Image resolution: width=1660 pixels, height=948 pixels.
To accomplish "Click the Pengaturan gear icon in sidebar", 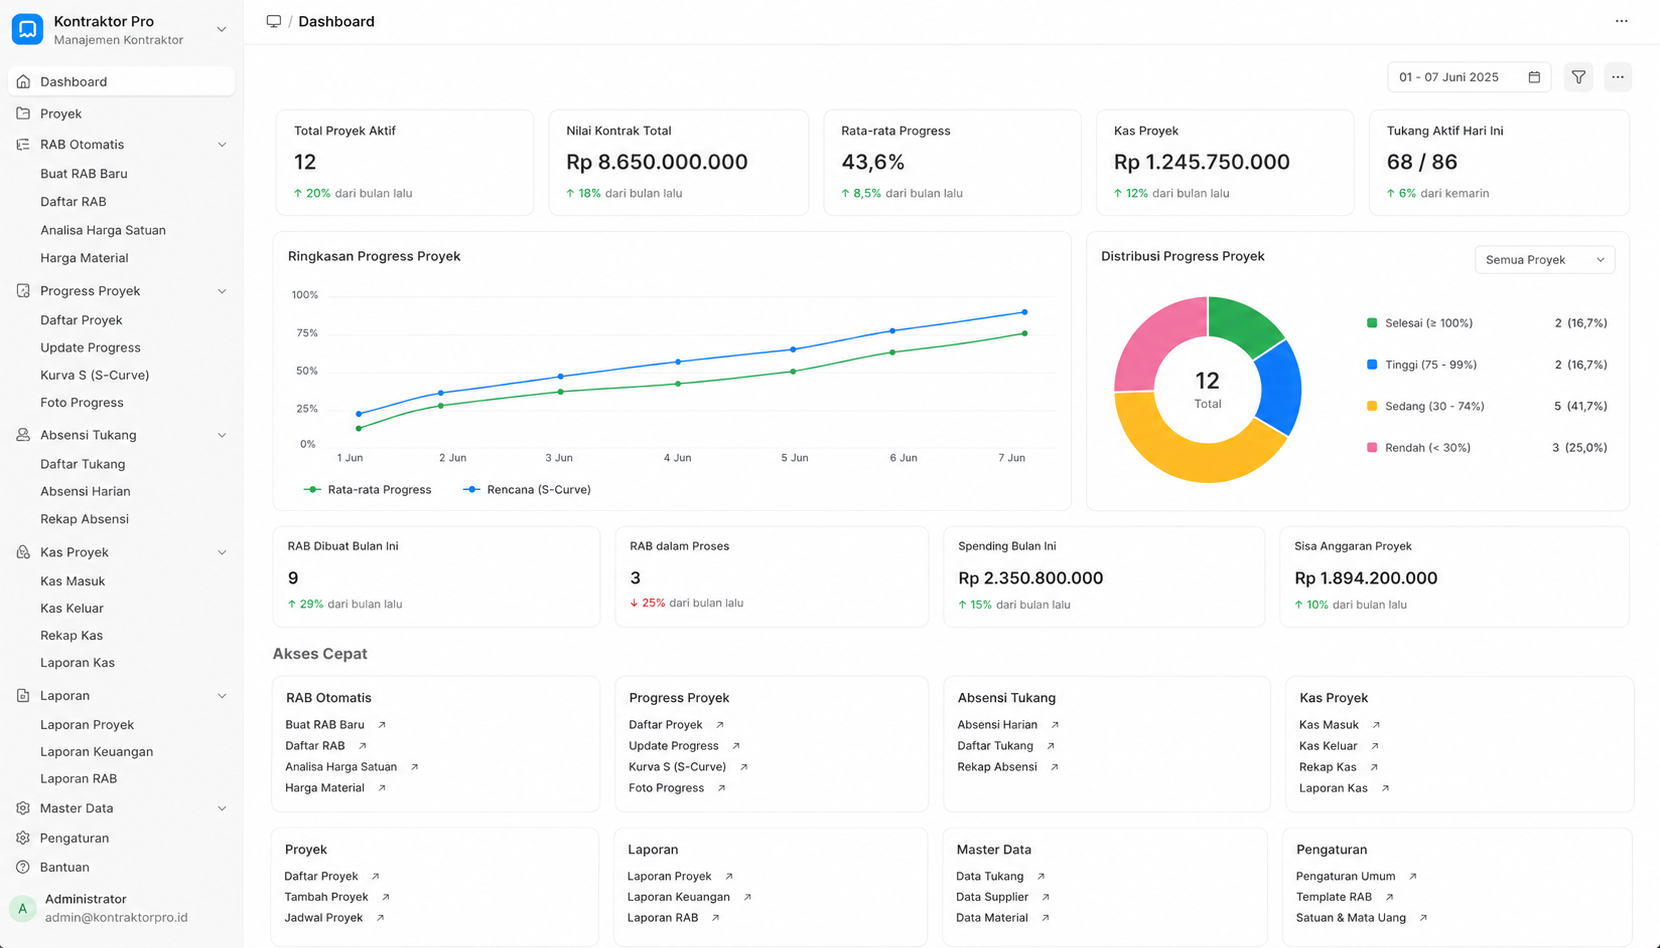I will coord(23,838).
